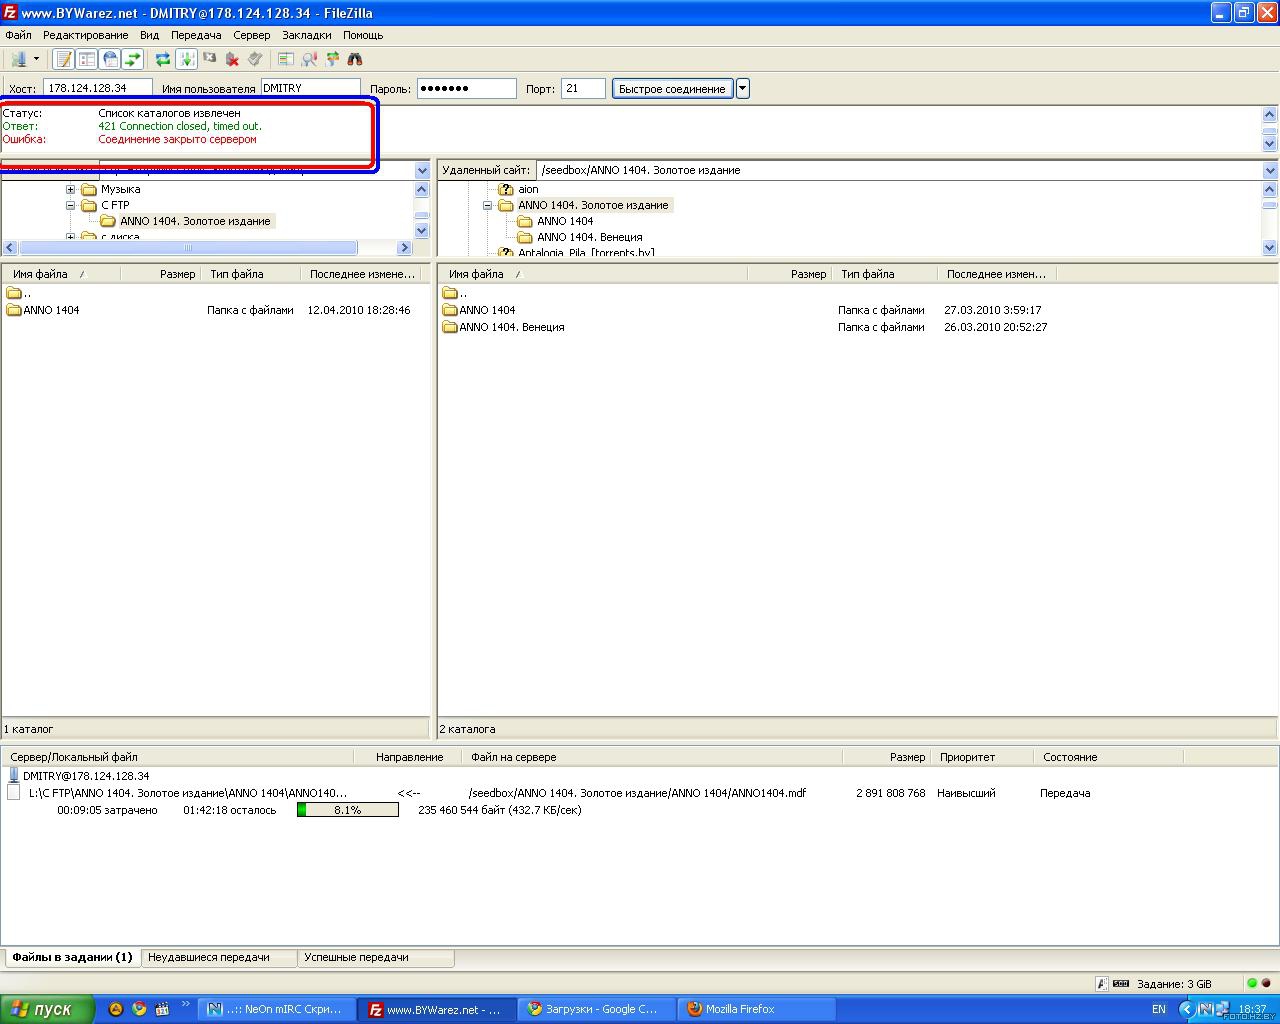Image resolution: width=1280 pixels, height=1024 pixels.
Task: Sort remote list by Тип файла column
Action: 885,274
